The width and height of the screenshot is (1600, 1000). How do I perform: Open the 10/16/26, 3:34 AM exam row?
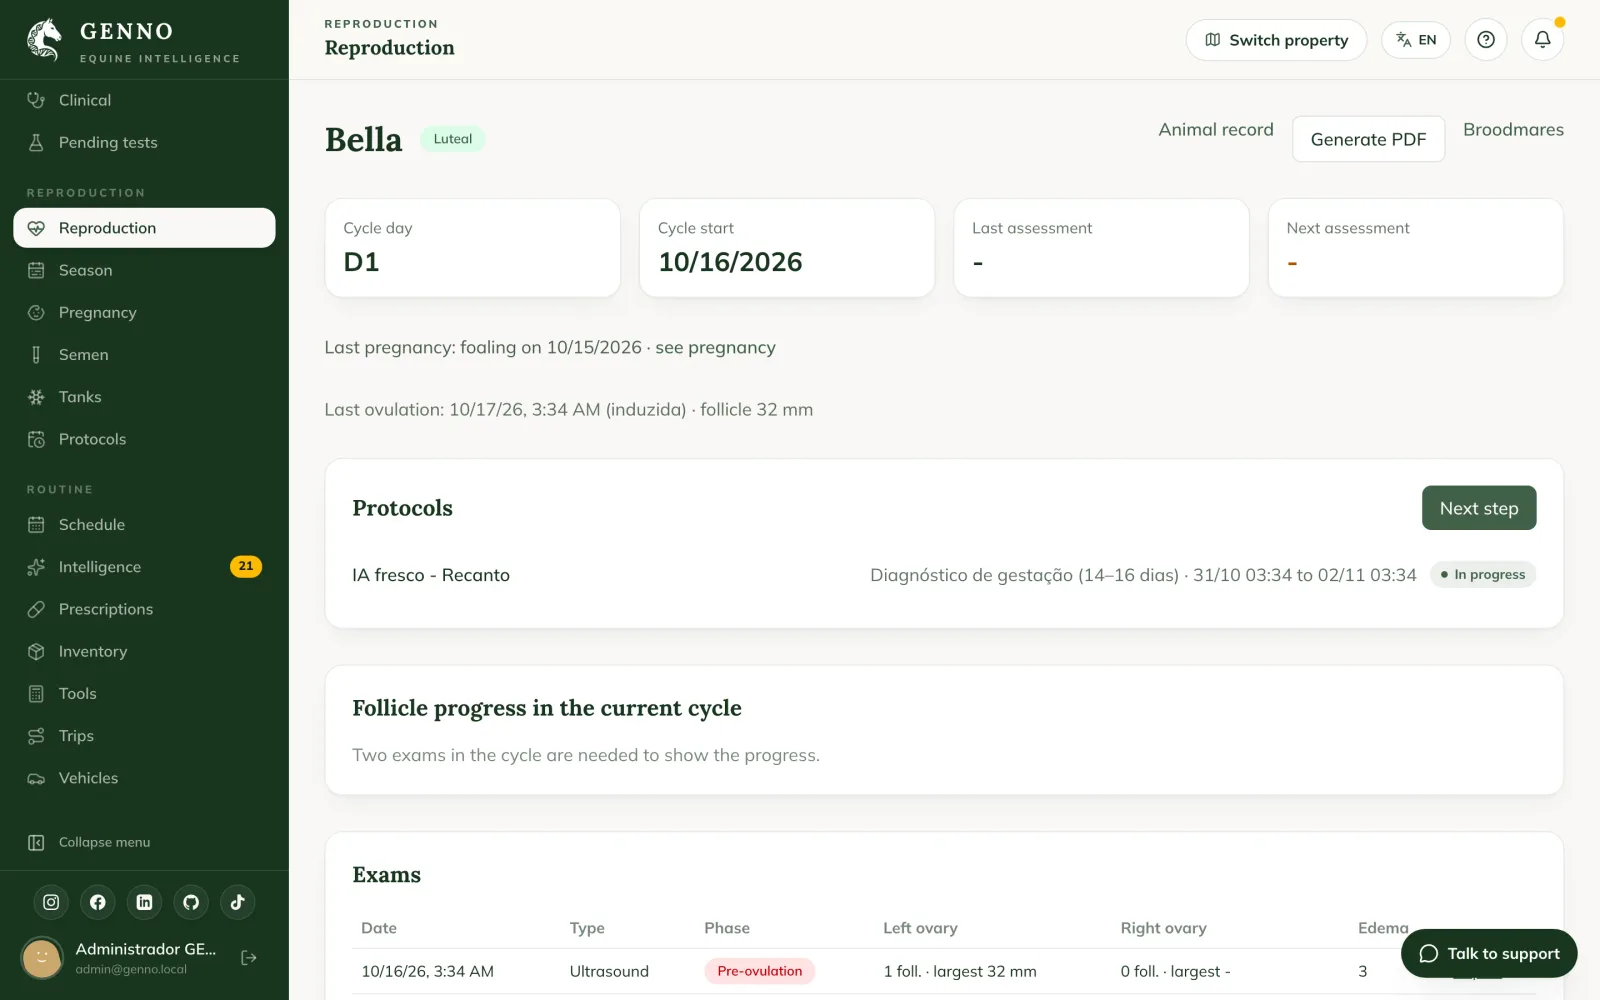944,971
